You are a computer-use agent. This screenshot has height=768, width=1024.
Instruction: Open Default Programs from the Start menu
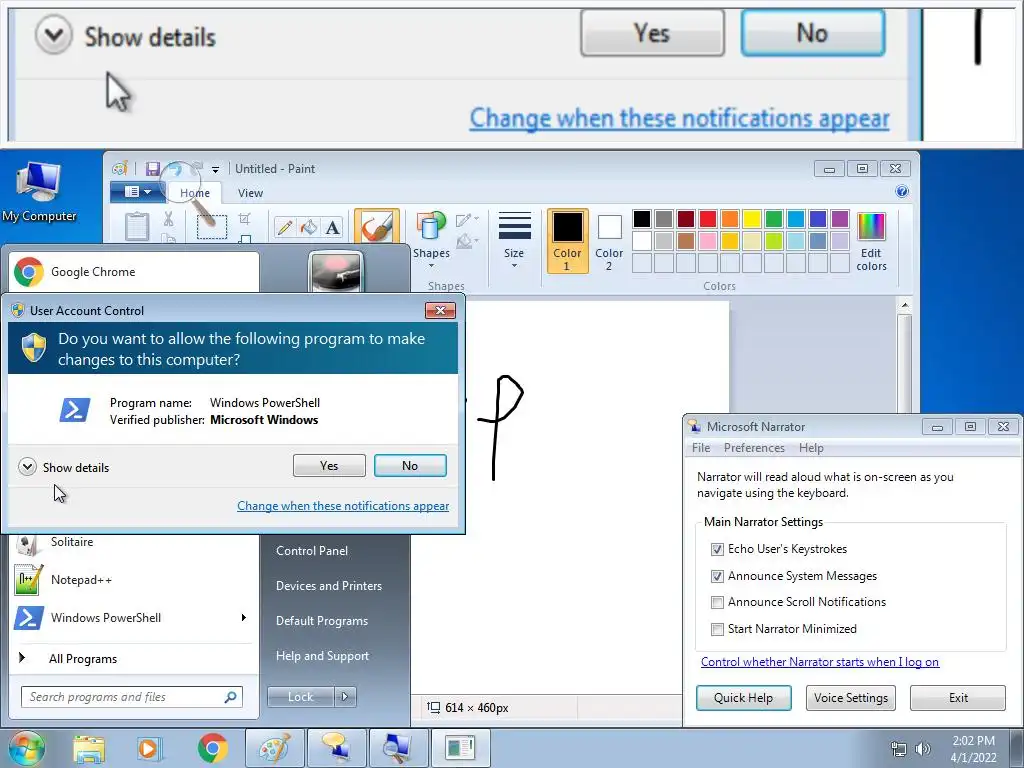point(322,621)
